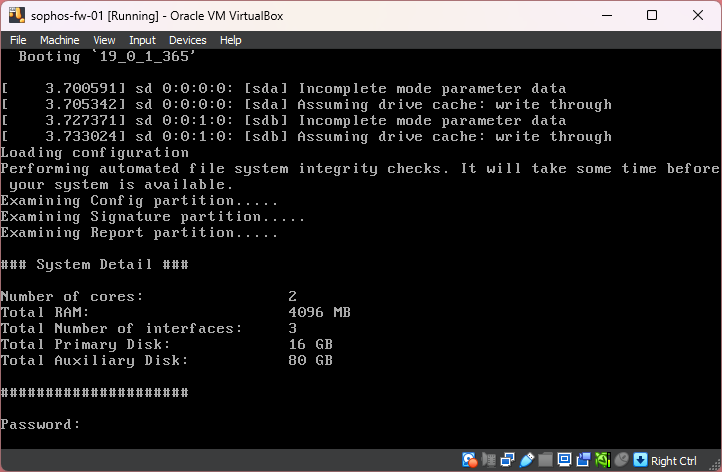Click the '16 GB' primary disk value
The width and height of the screenshot is (722, 472).
tap(310, 344)
